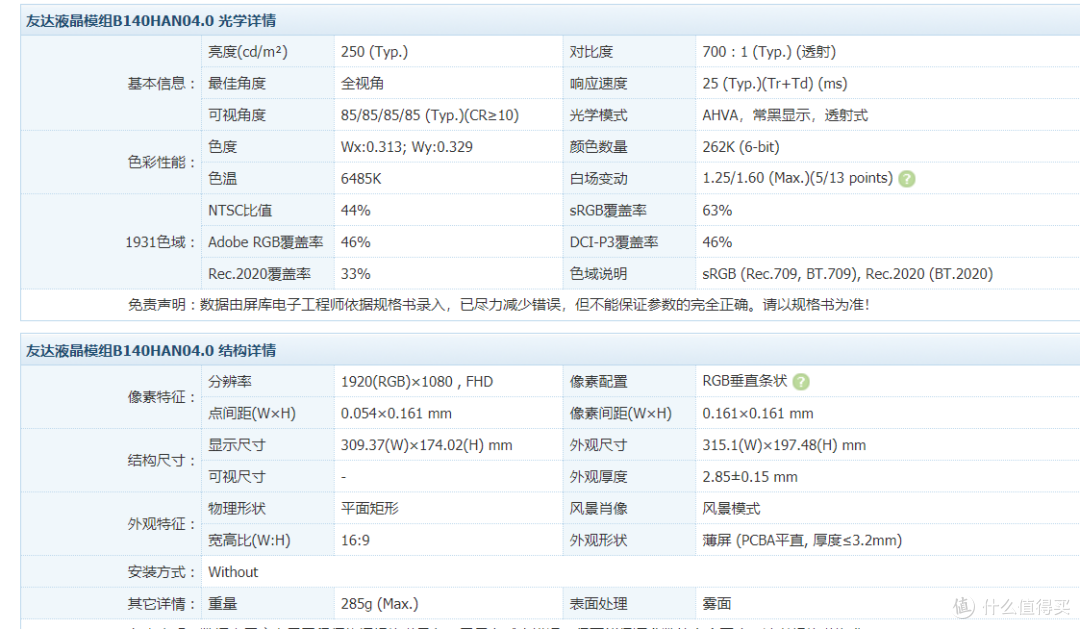Click the 外观特征 category label
Screen dimensions: 1080x629
[x=161, y=524]
